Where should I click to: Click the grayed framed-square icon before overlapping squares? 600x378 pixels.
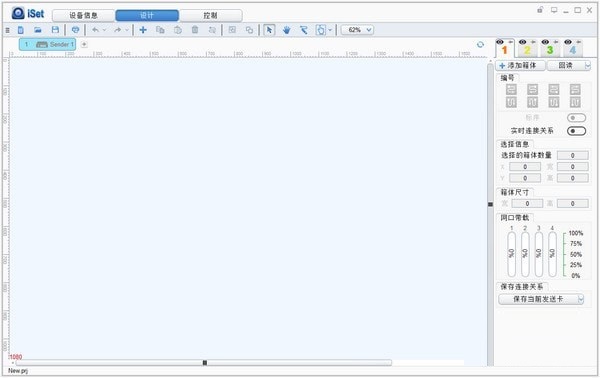pos(232,30)
